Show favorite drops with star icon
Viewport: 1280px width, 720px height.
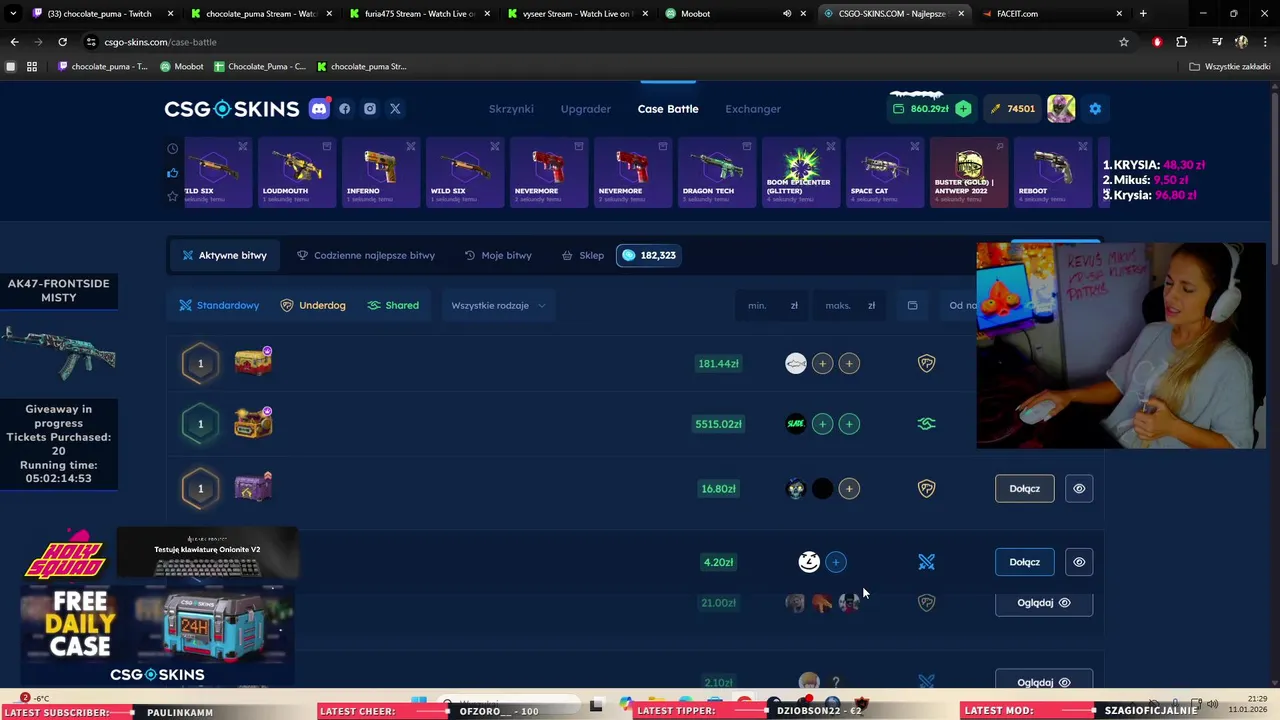tap(173, 196)
